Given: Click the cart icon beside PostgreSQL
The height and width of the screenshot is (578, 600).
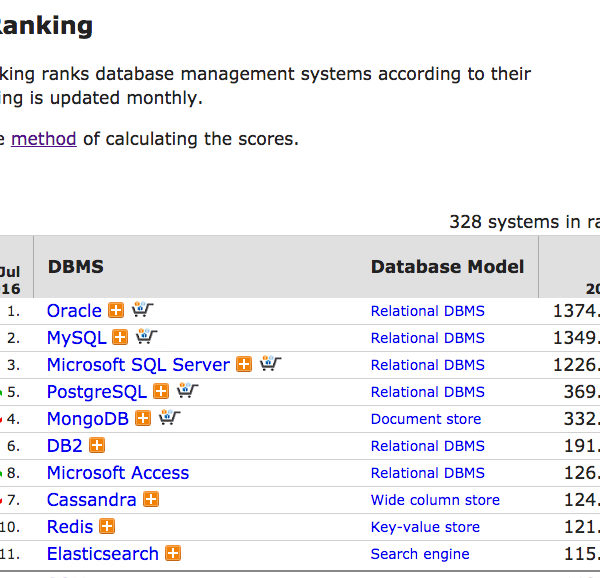Looking at the screenshot, I should click(x=187, y=392).
